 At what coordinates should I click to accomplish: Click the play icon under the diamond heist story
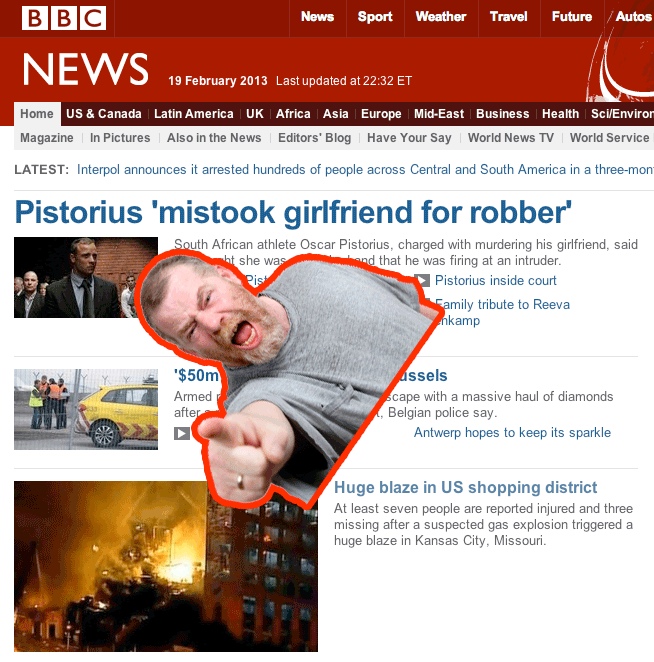(x=182, y=433)
